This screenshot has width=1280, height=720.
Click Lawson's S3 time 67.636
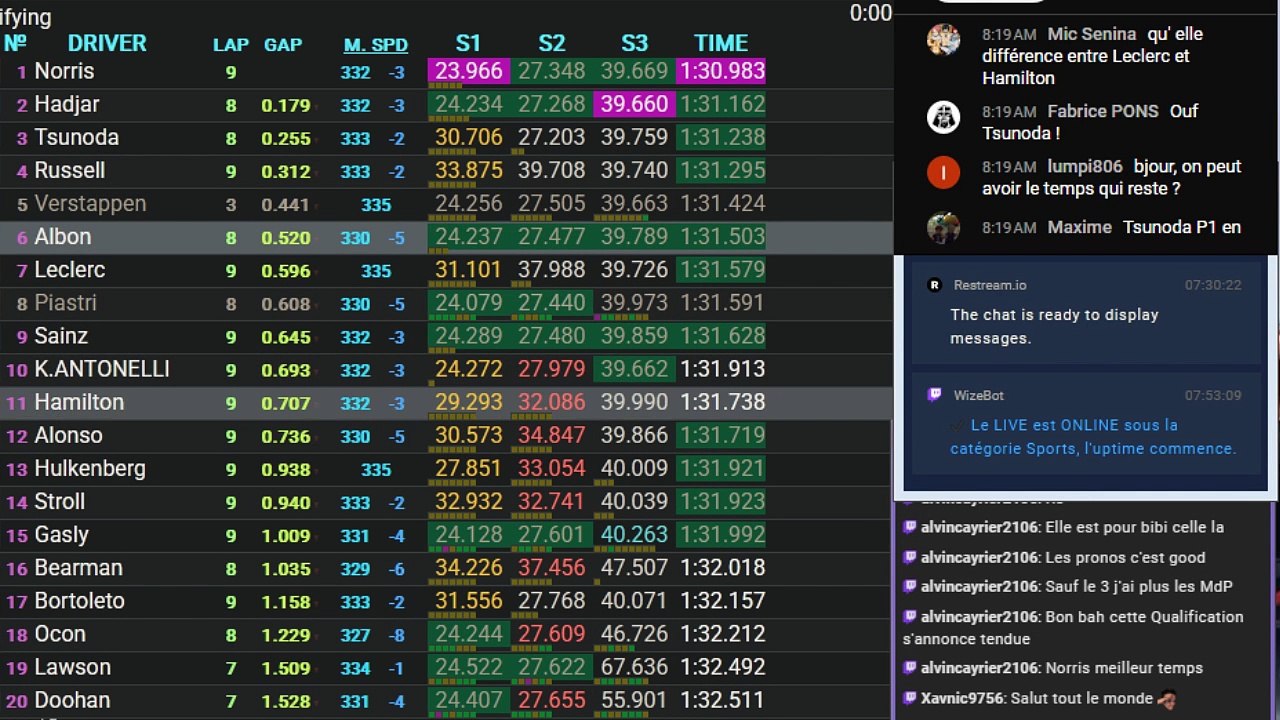pyautogui.click(x=635, y=665)
